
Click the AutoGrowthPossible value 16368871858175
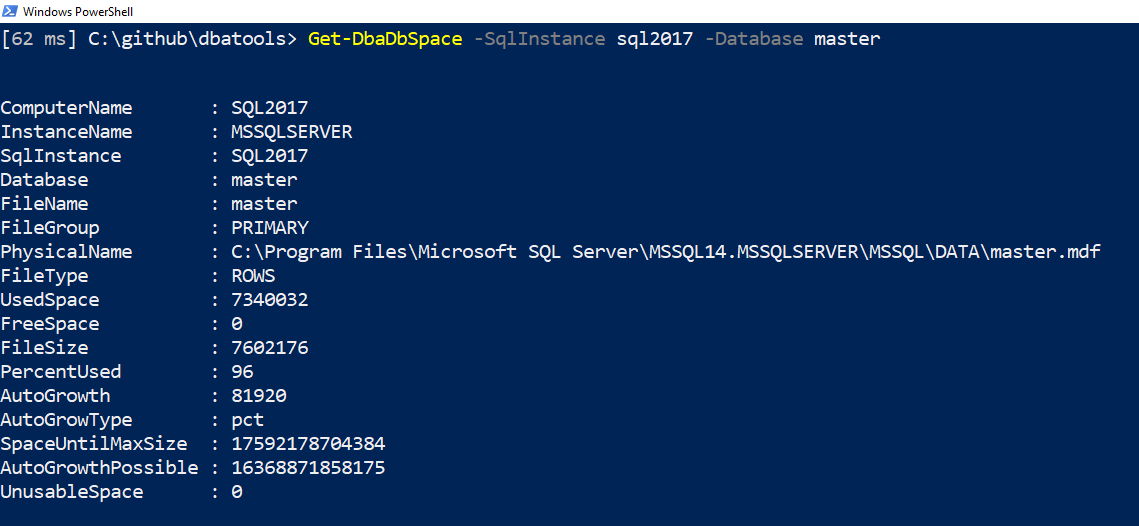(x=308, y=468)
